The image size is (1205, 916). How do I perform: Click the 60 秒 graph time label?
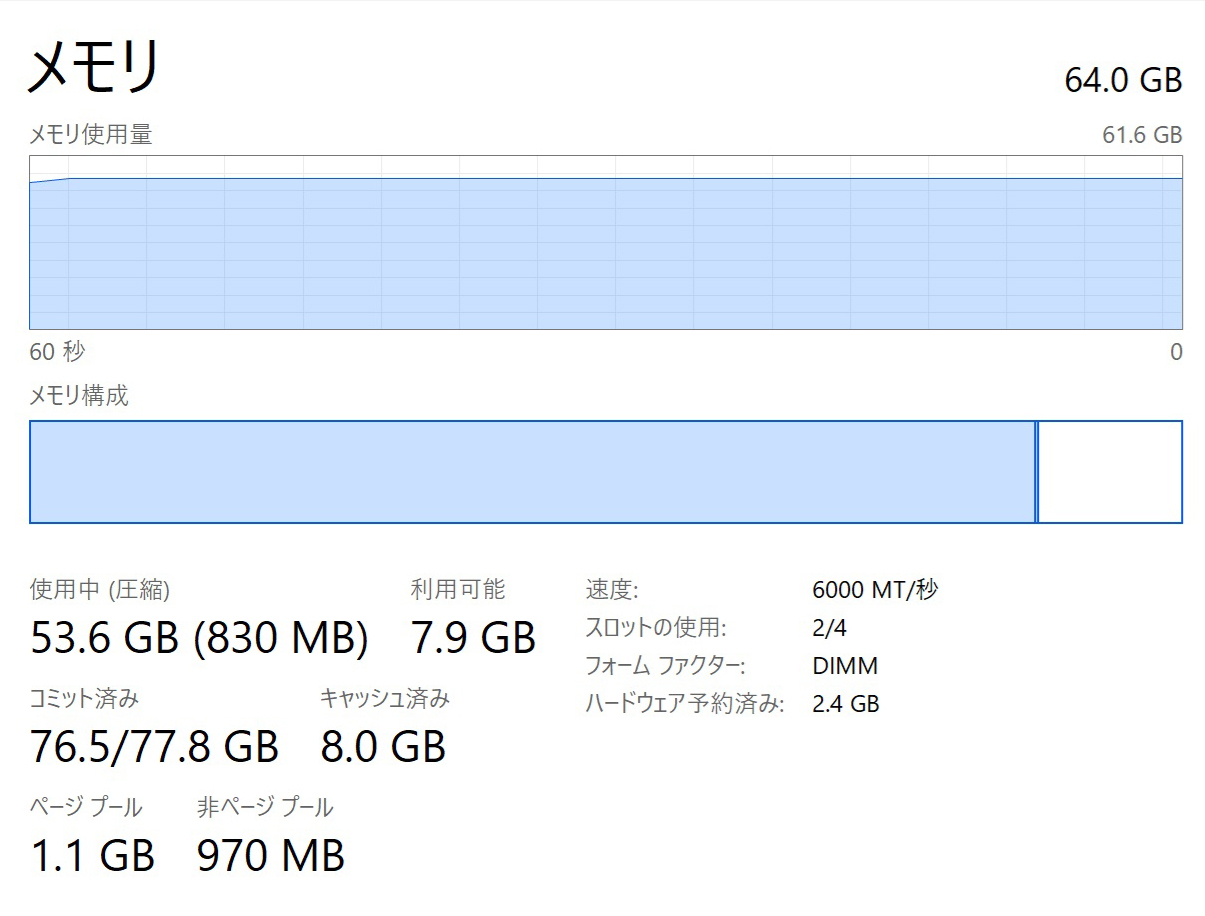pyautogui.click(x=58, y=352)
